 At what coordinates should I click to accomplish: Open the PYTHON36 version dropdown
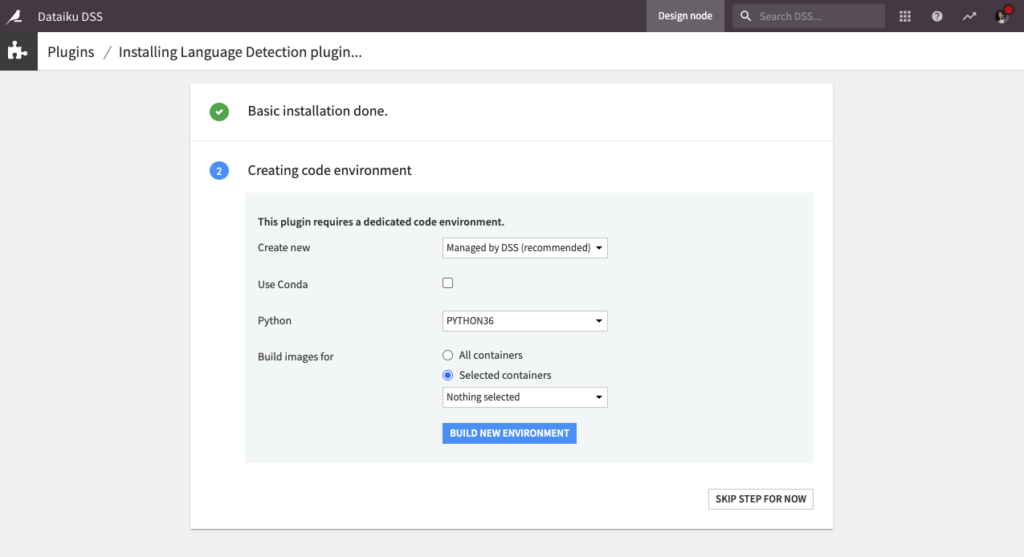(524, 321)
